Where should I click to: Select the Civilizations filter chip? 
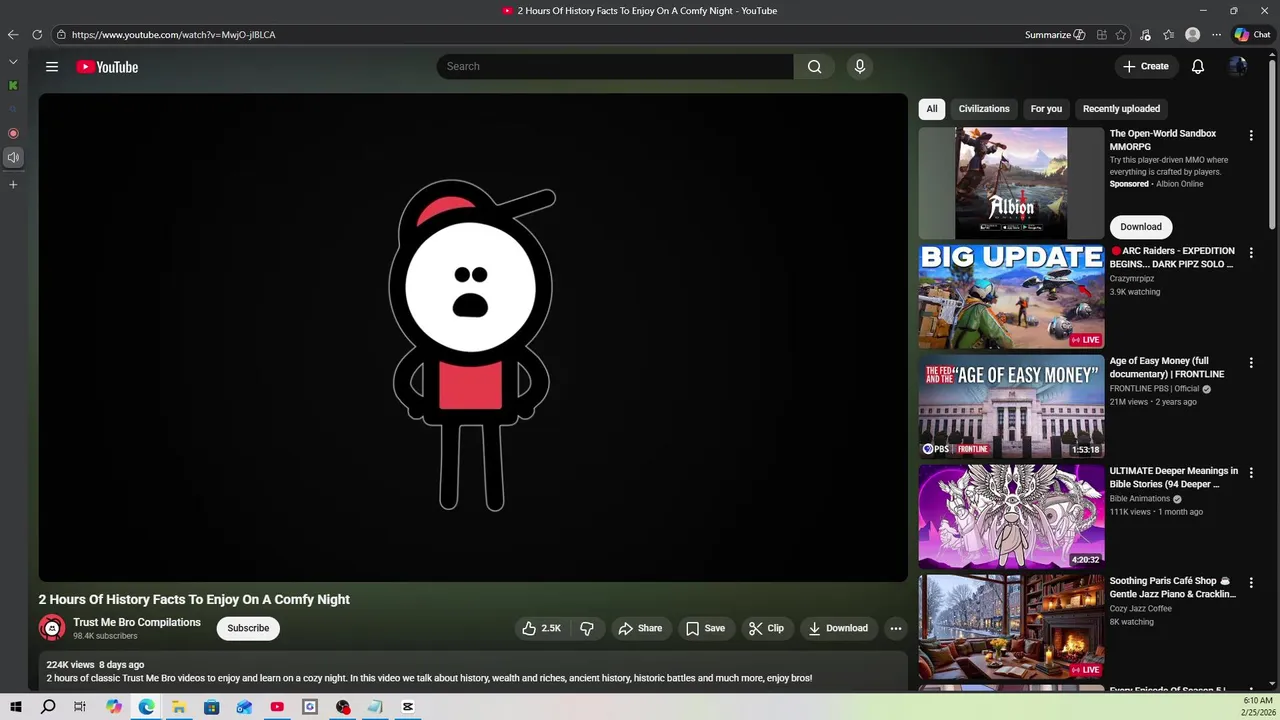pyautogui.click(x=984, y=109)
